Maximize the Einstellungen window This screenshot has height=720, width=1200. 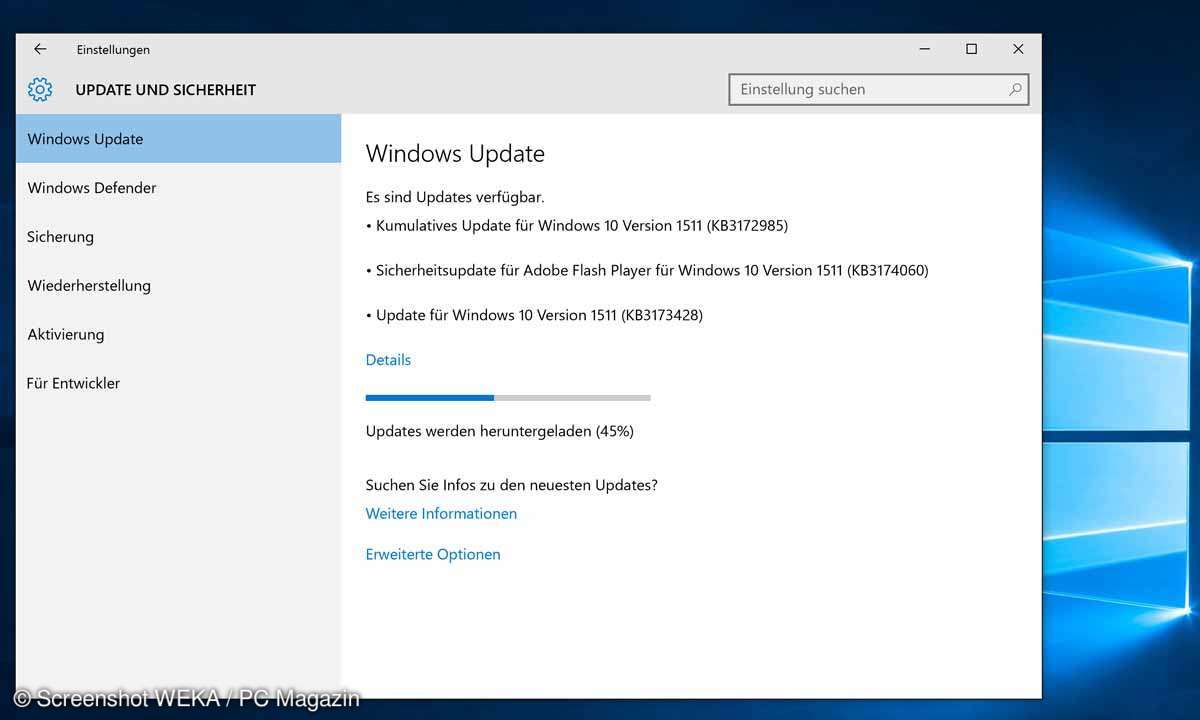pyautogui.click(x=971, y=49)
